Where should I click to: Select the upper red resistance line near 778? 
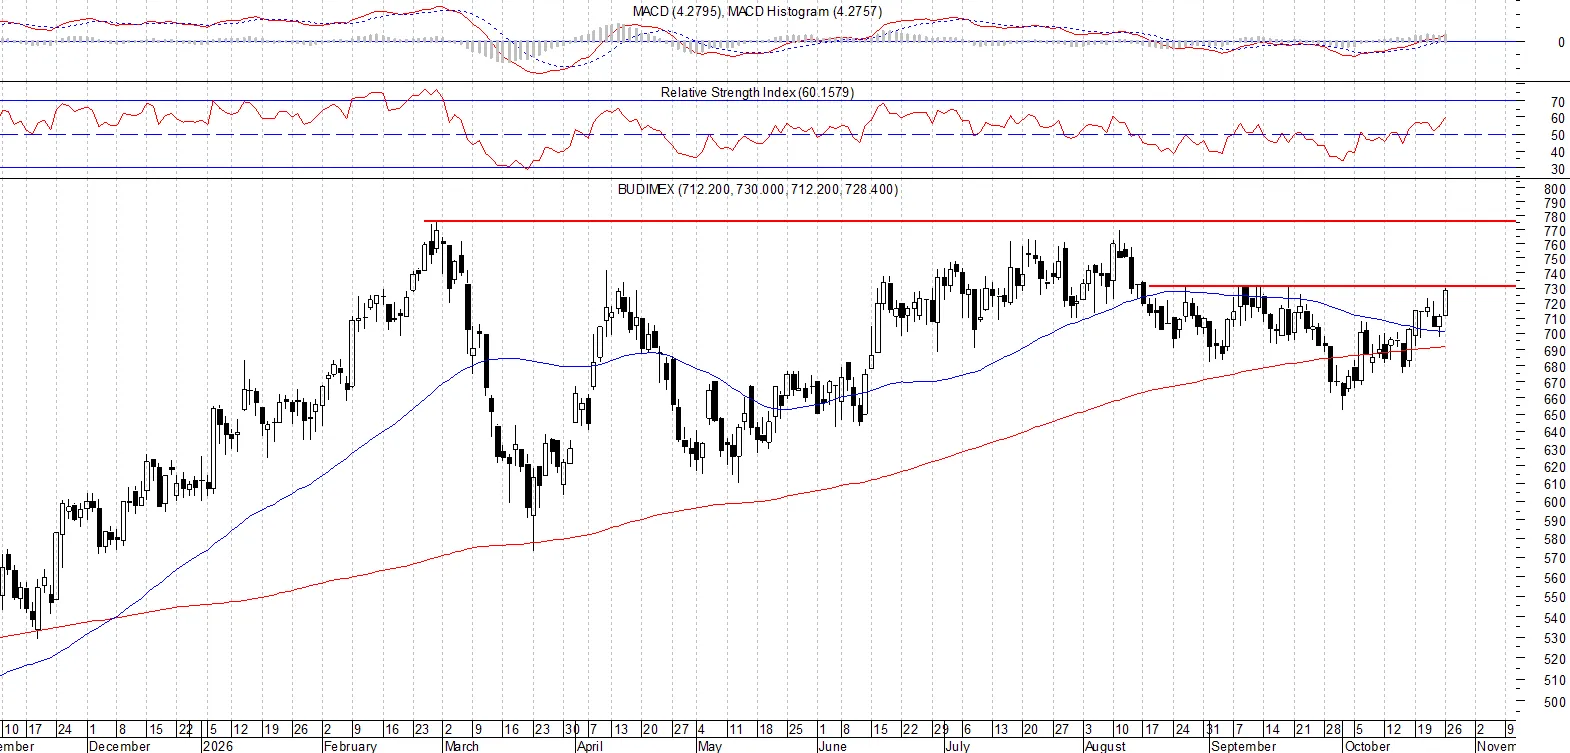click(970, 221)
